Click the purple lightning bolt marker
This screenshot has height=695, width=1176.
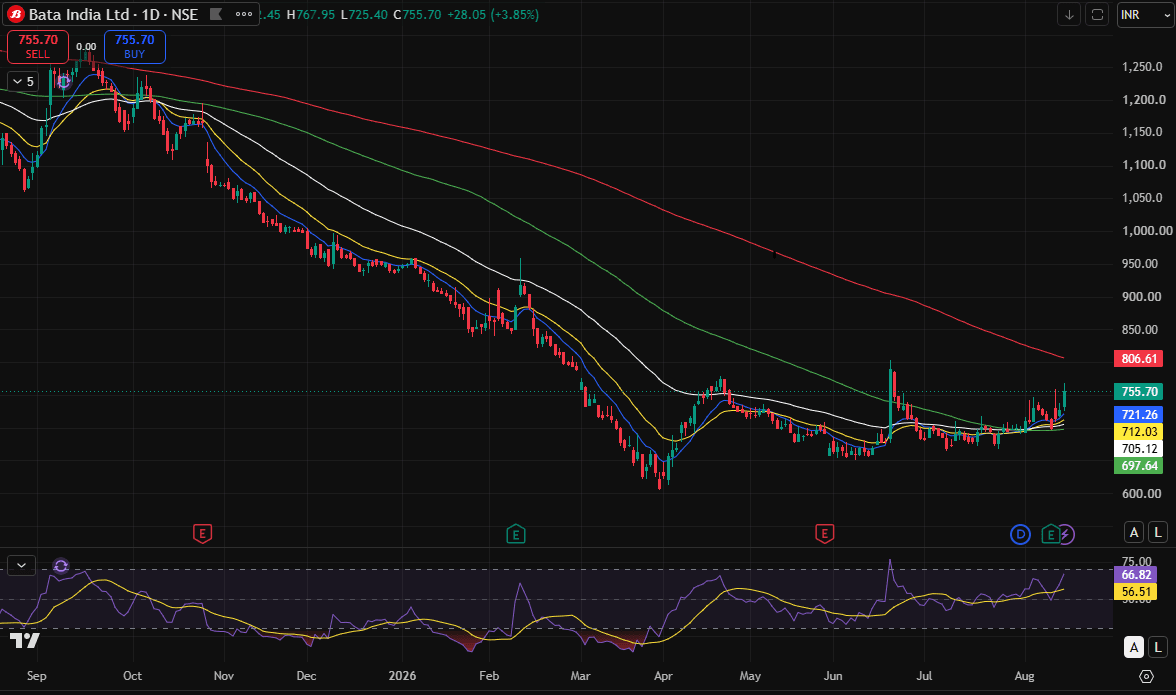tap(1066, 534)
